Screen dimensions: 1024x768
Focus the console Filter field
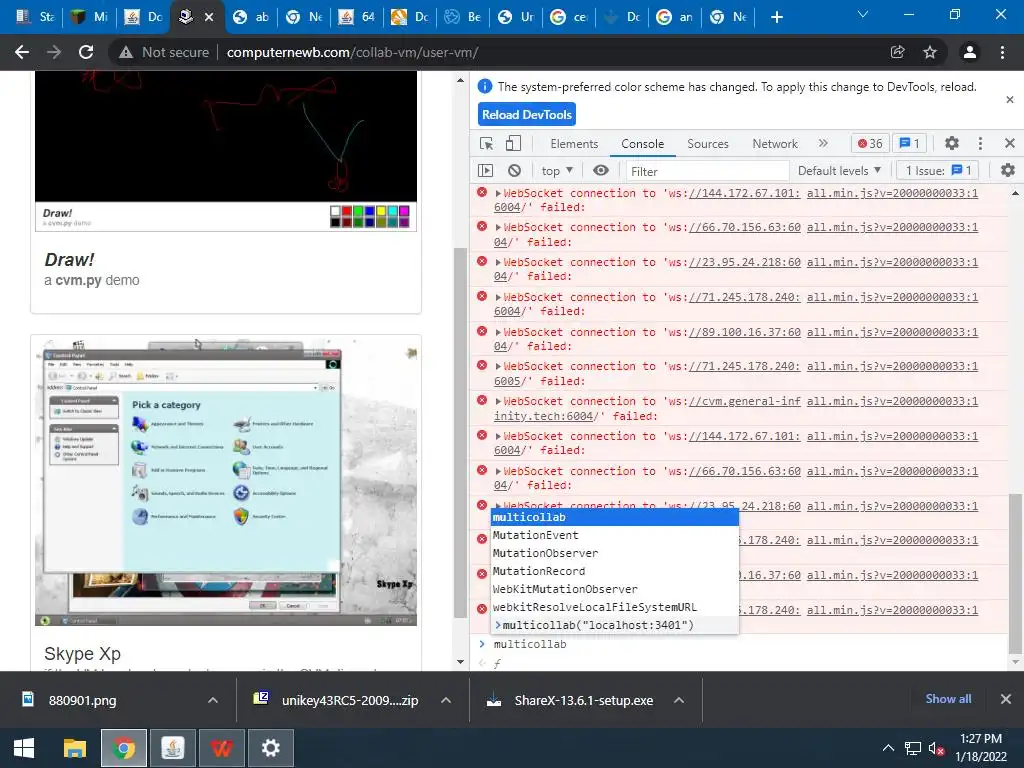(x=707, y=171)
